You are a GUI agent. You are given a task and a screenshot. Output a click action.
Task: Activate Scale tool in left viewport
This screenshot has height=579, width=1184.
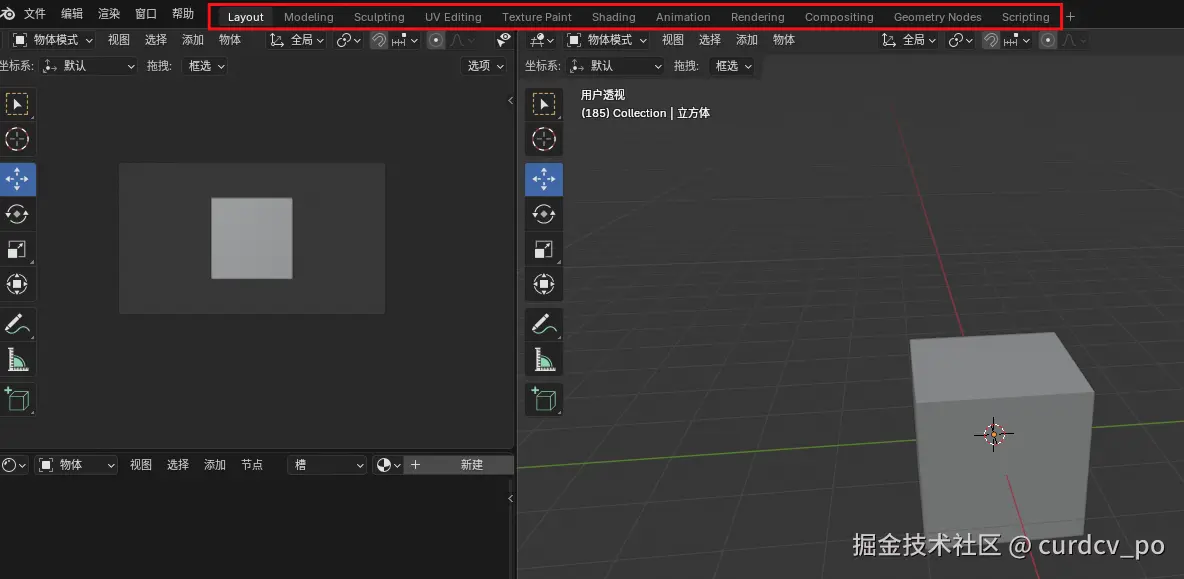coord(17,249)
